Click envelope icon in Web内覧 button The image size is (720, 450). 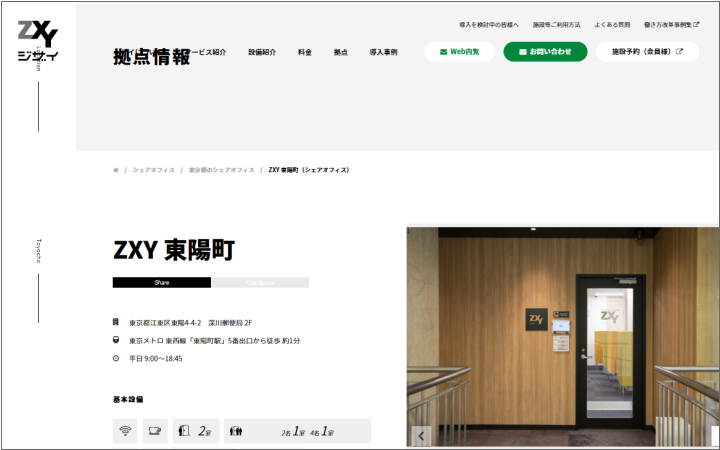(444, 52)
